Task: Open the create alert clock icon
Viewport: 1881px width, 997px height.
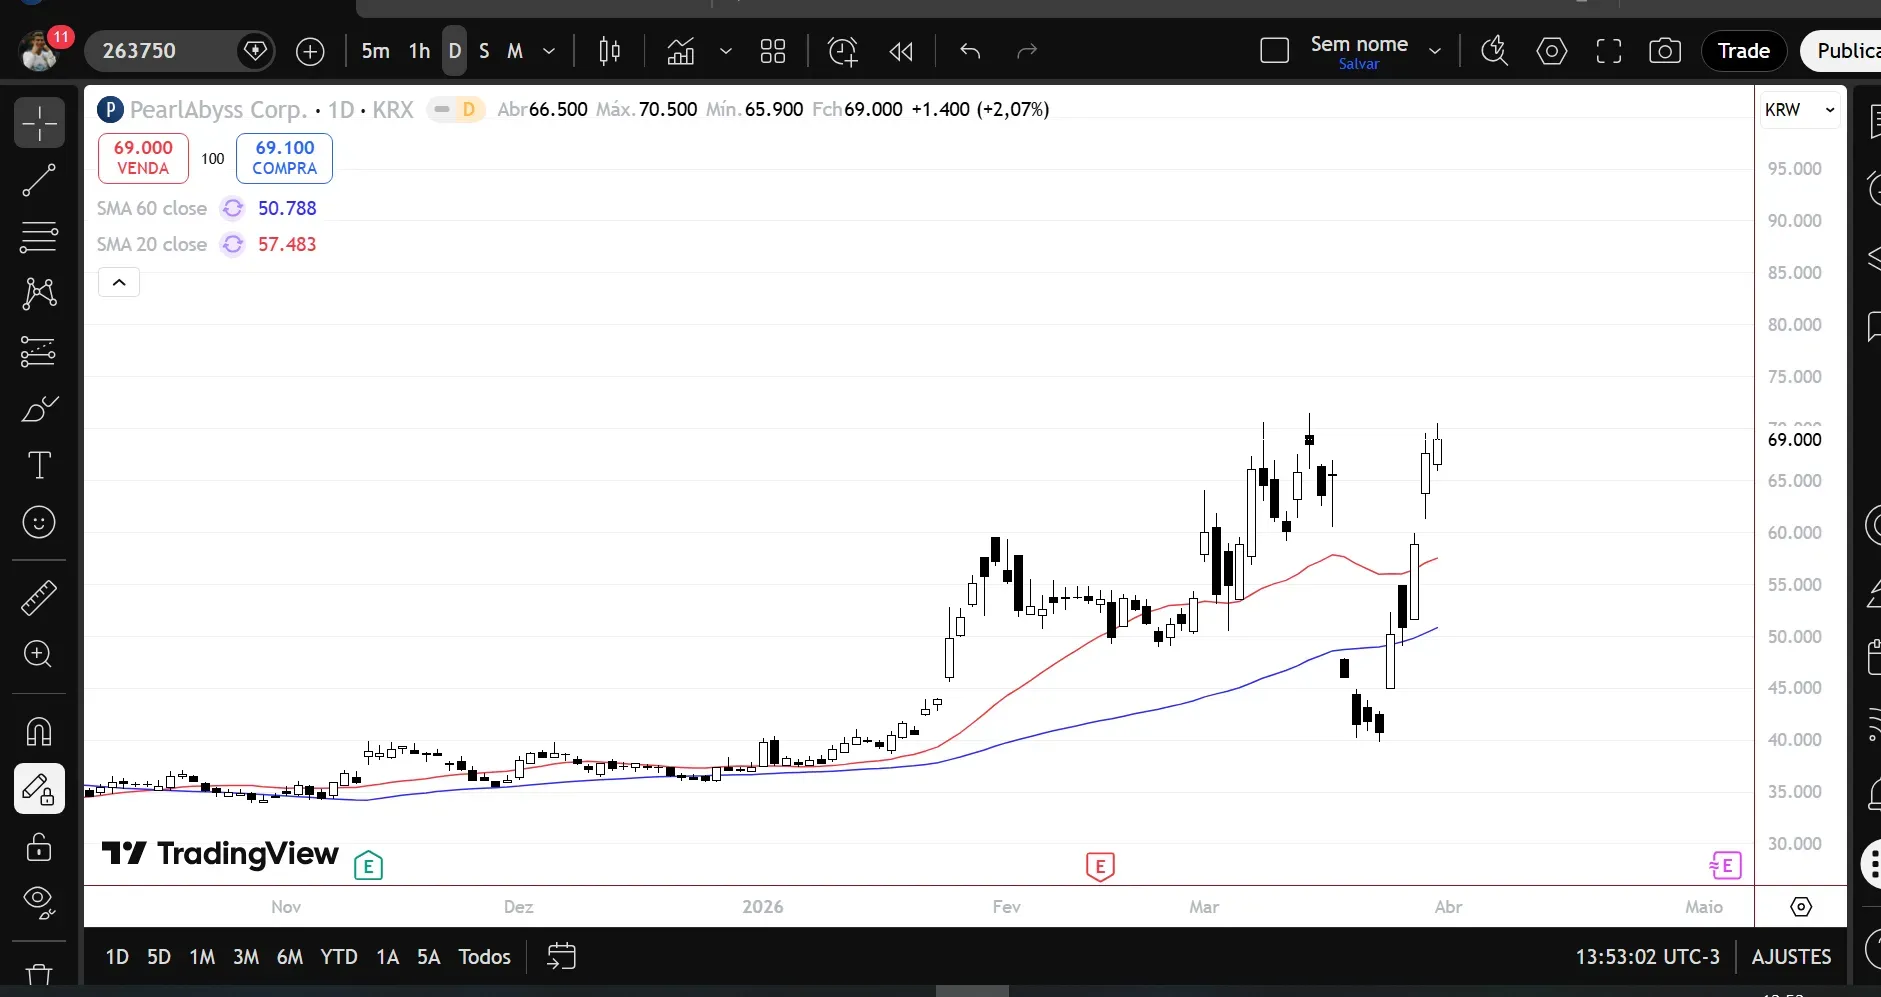Action: pos(842,51)
